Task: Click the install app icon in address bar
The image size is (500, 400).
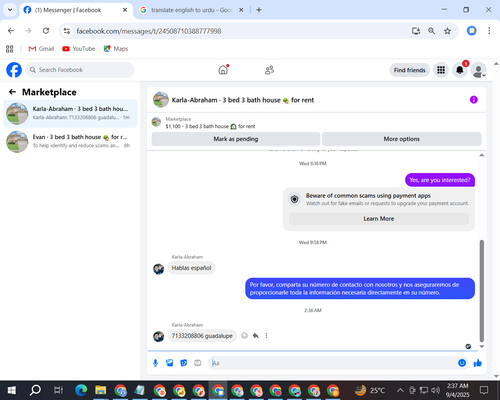Action: click(416, 31)
